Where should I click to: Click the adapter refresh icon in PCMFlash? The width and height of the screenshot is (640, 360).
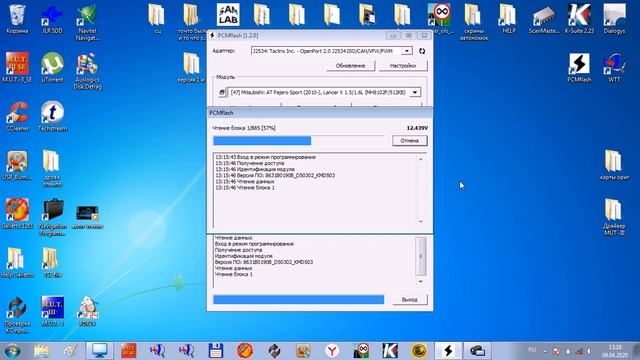pos(422,51)
